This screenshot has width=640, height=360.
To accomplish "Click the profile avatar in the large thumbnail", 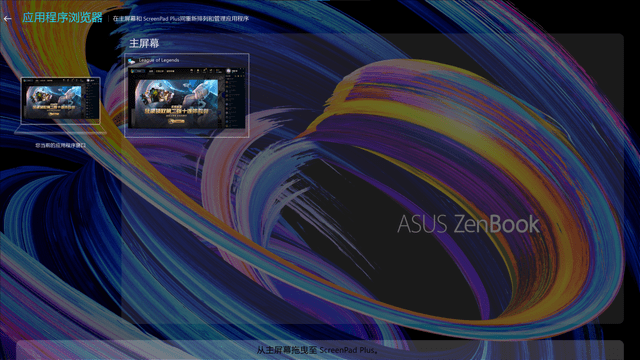I will [x=229, y=71].
